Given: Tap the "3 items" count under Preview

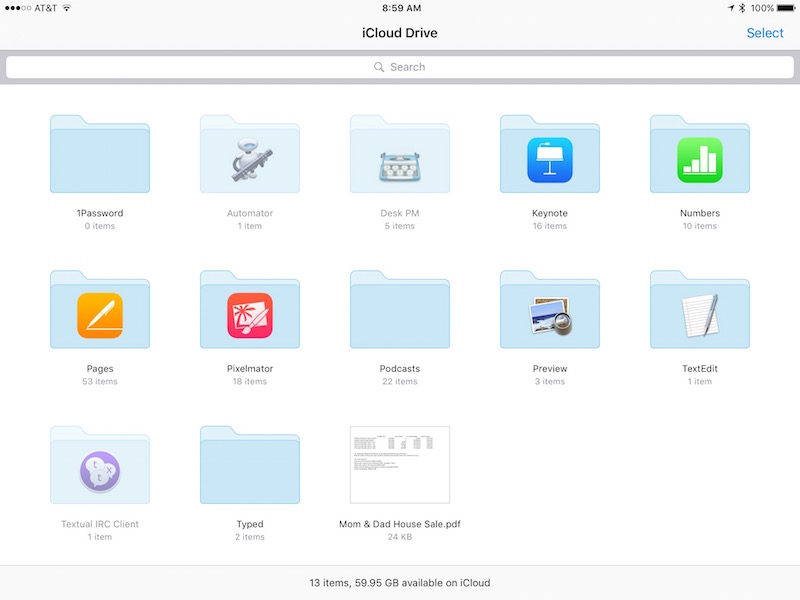Looking at the screenshot, I should pyautogui.click(x=550, y=382).
